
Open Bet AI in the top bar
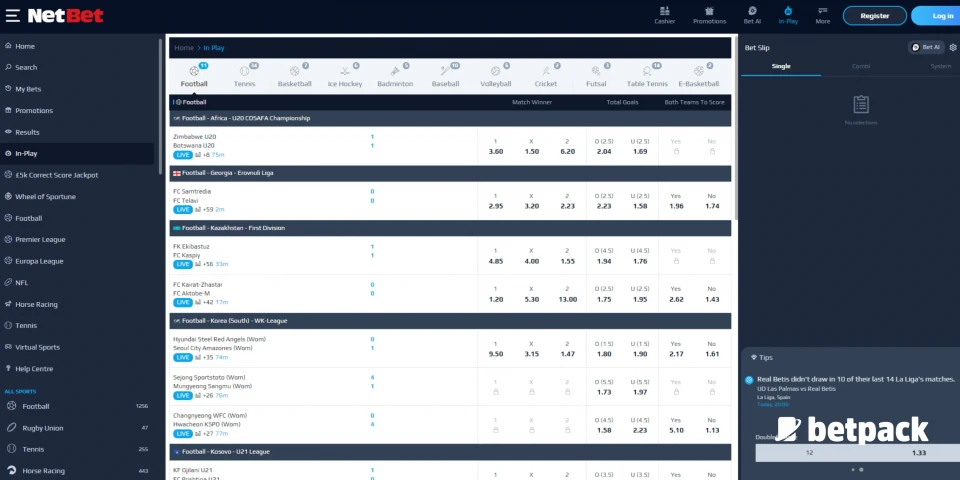tap(752, 15)
